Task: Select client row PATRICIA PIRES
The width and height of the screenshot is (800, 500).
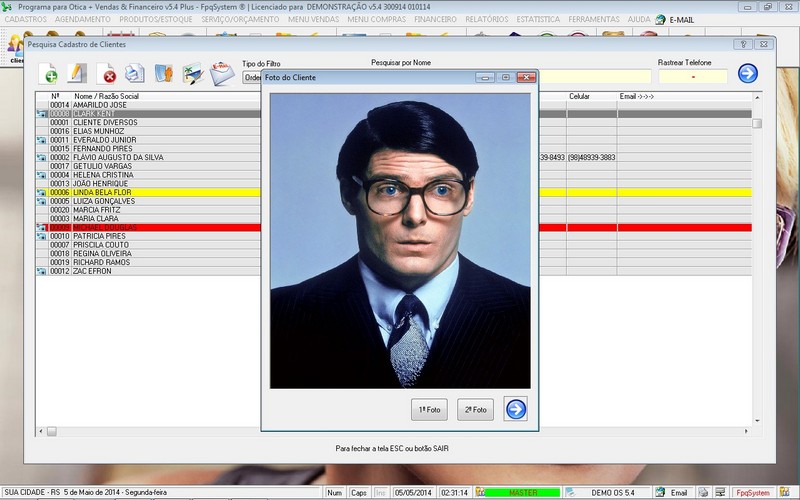Action: (148, 236)
